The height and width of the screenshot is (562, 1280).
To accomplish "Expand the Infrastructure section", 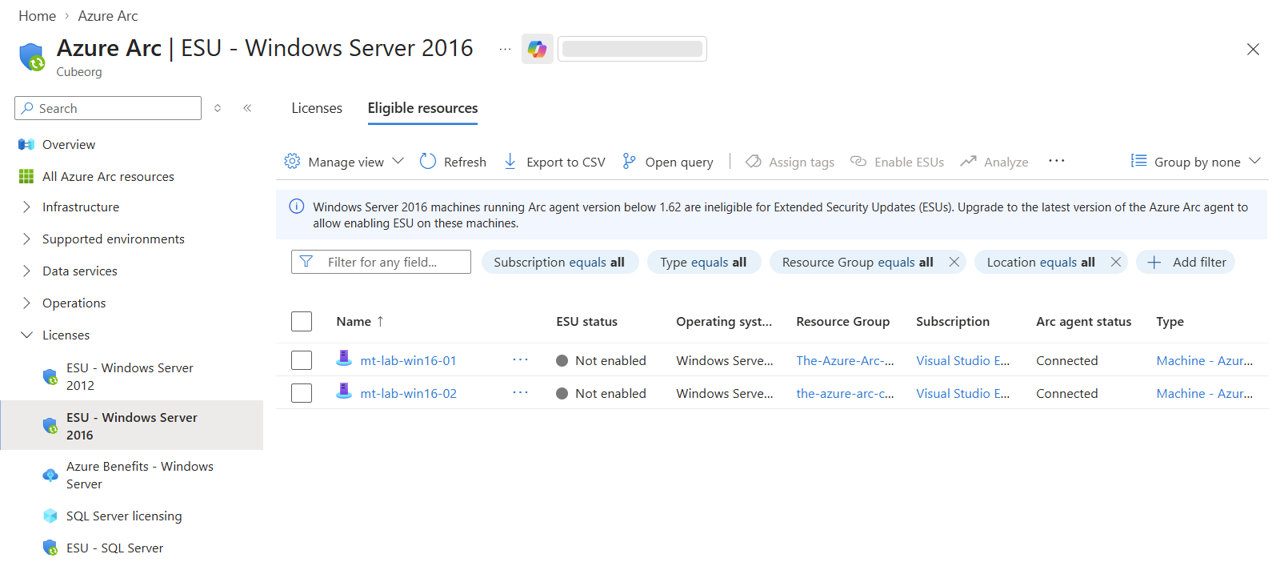I will point(26,207).
